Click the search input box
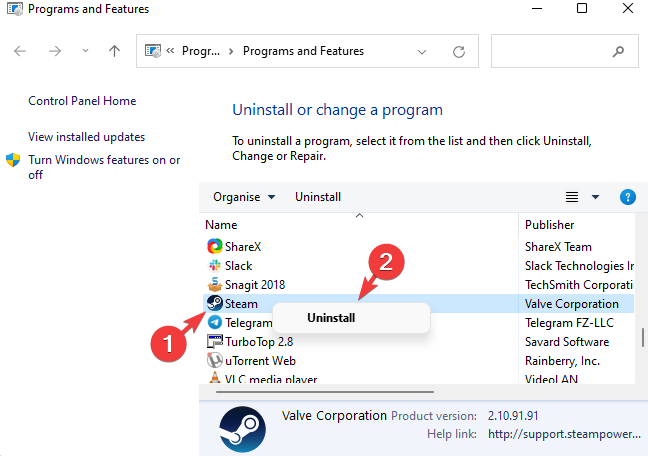 [565, 51]
